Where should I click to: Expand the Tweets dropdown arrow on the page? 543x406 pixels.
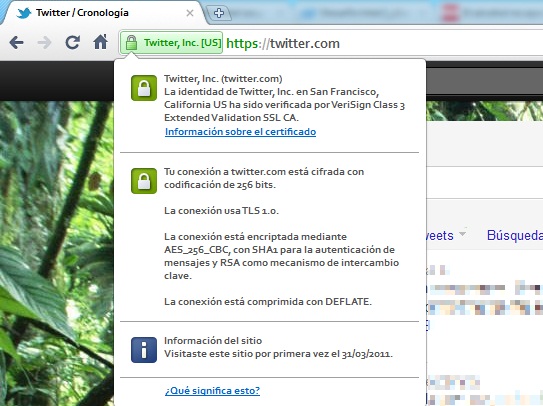[462, 233]
